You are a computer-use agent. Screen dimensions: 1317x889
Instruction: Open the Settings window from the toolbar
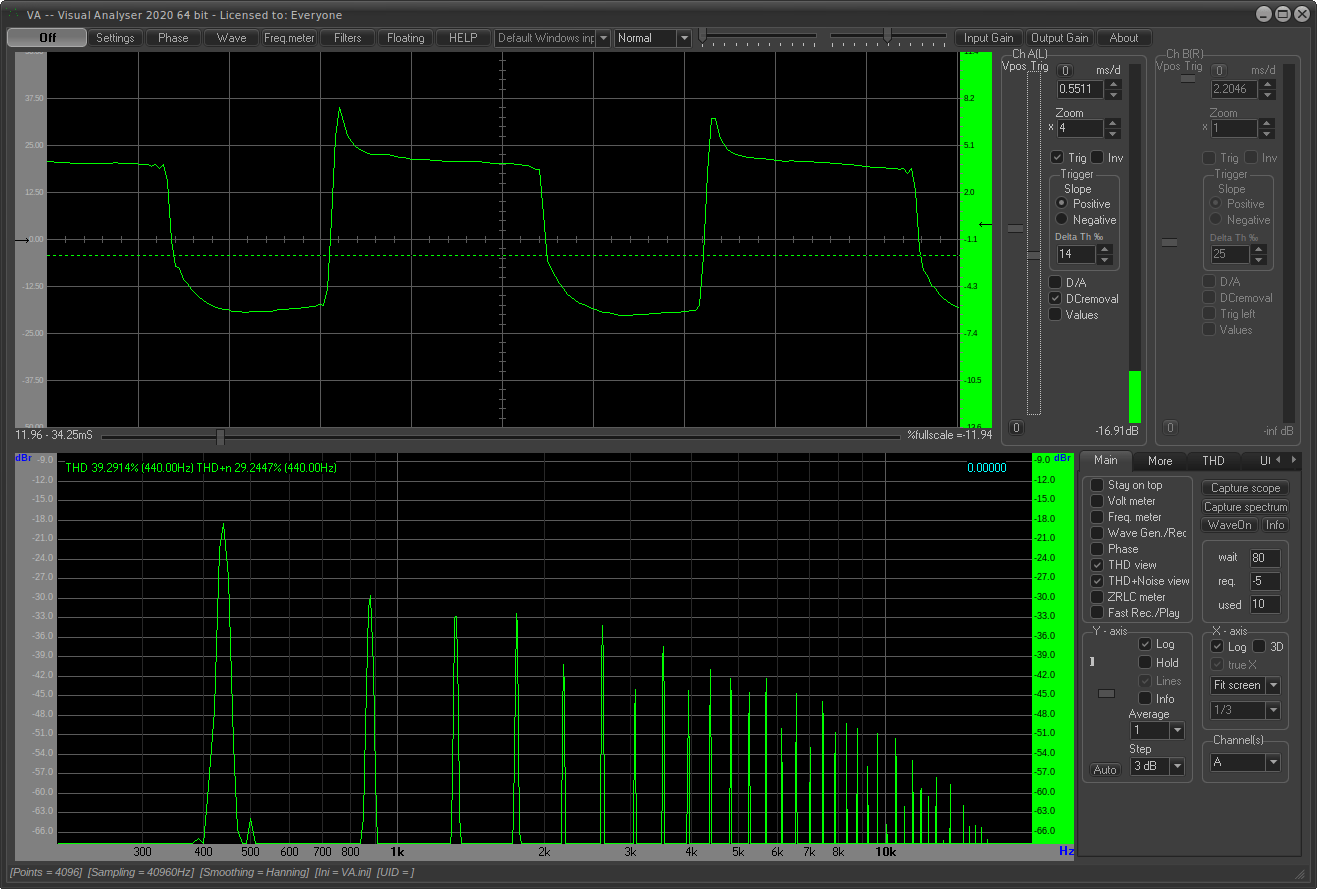tap(115, 38)
